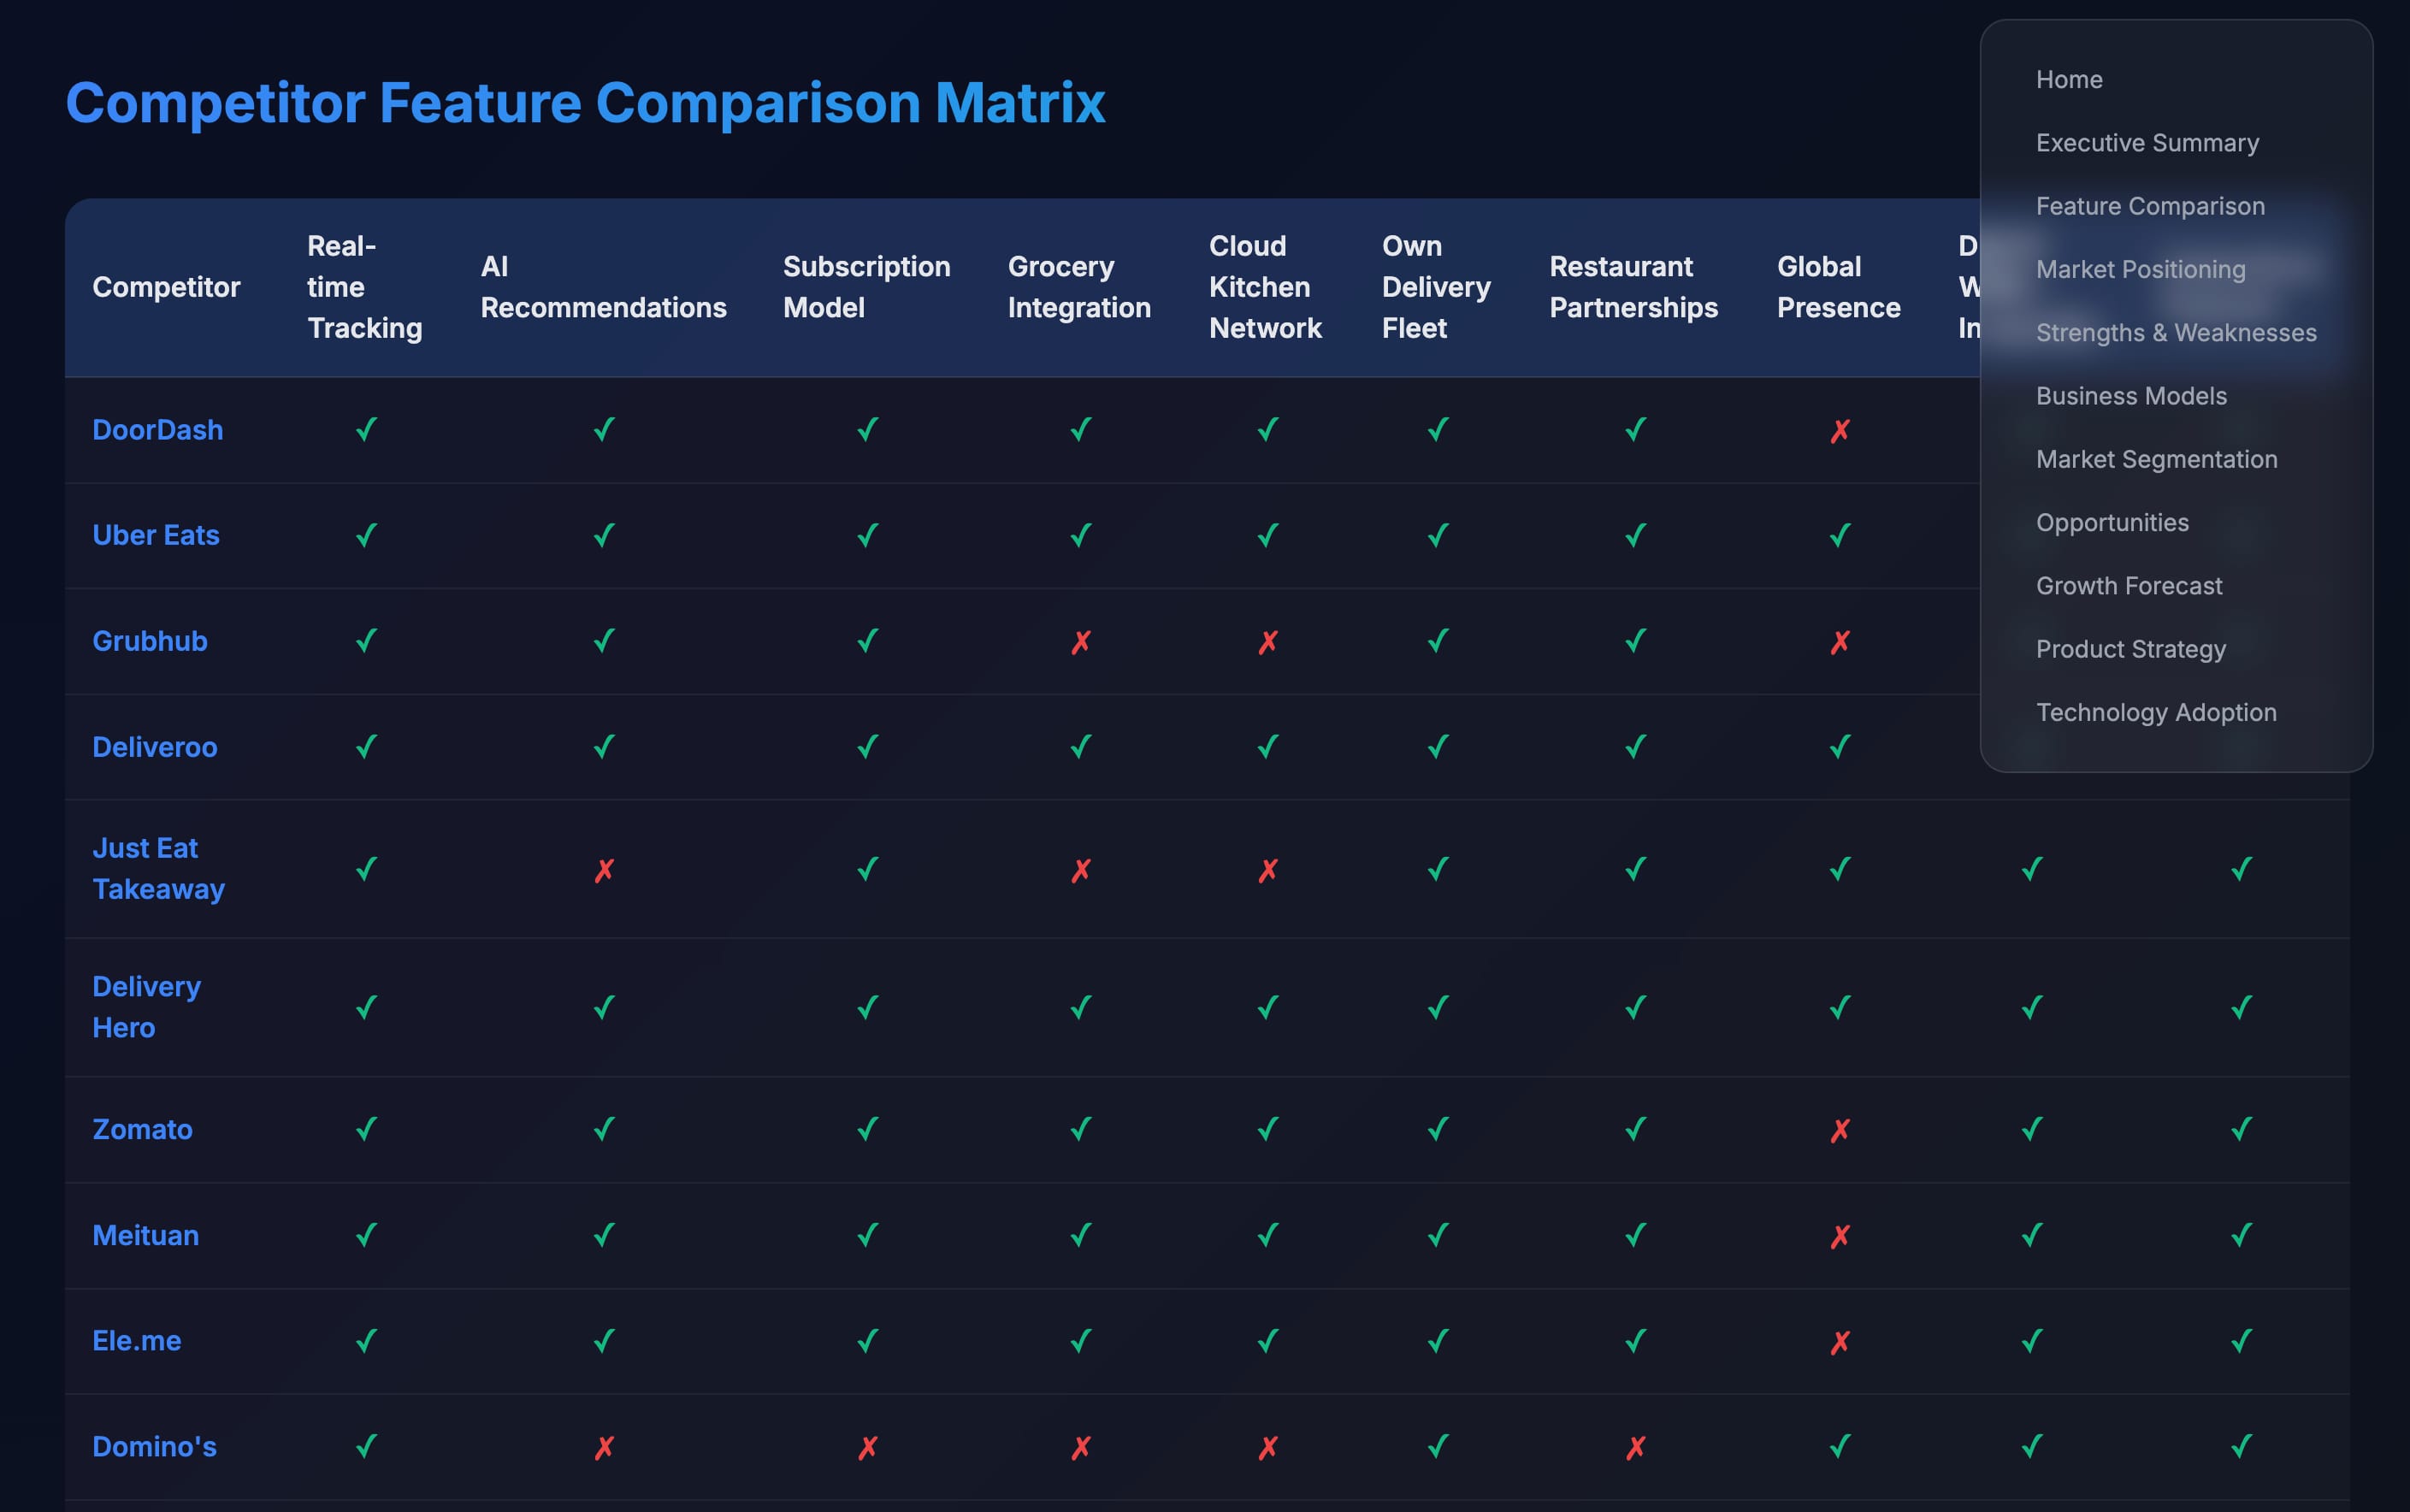This screenshot has width=2410, height=1512.
Task: Click Ele.me Restaurant Partnerships checkmark
Action: pos(1635,1341)
